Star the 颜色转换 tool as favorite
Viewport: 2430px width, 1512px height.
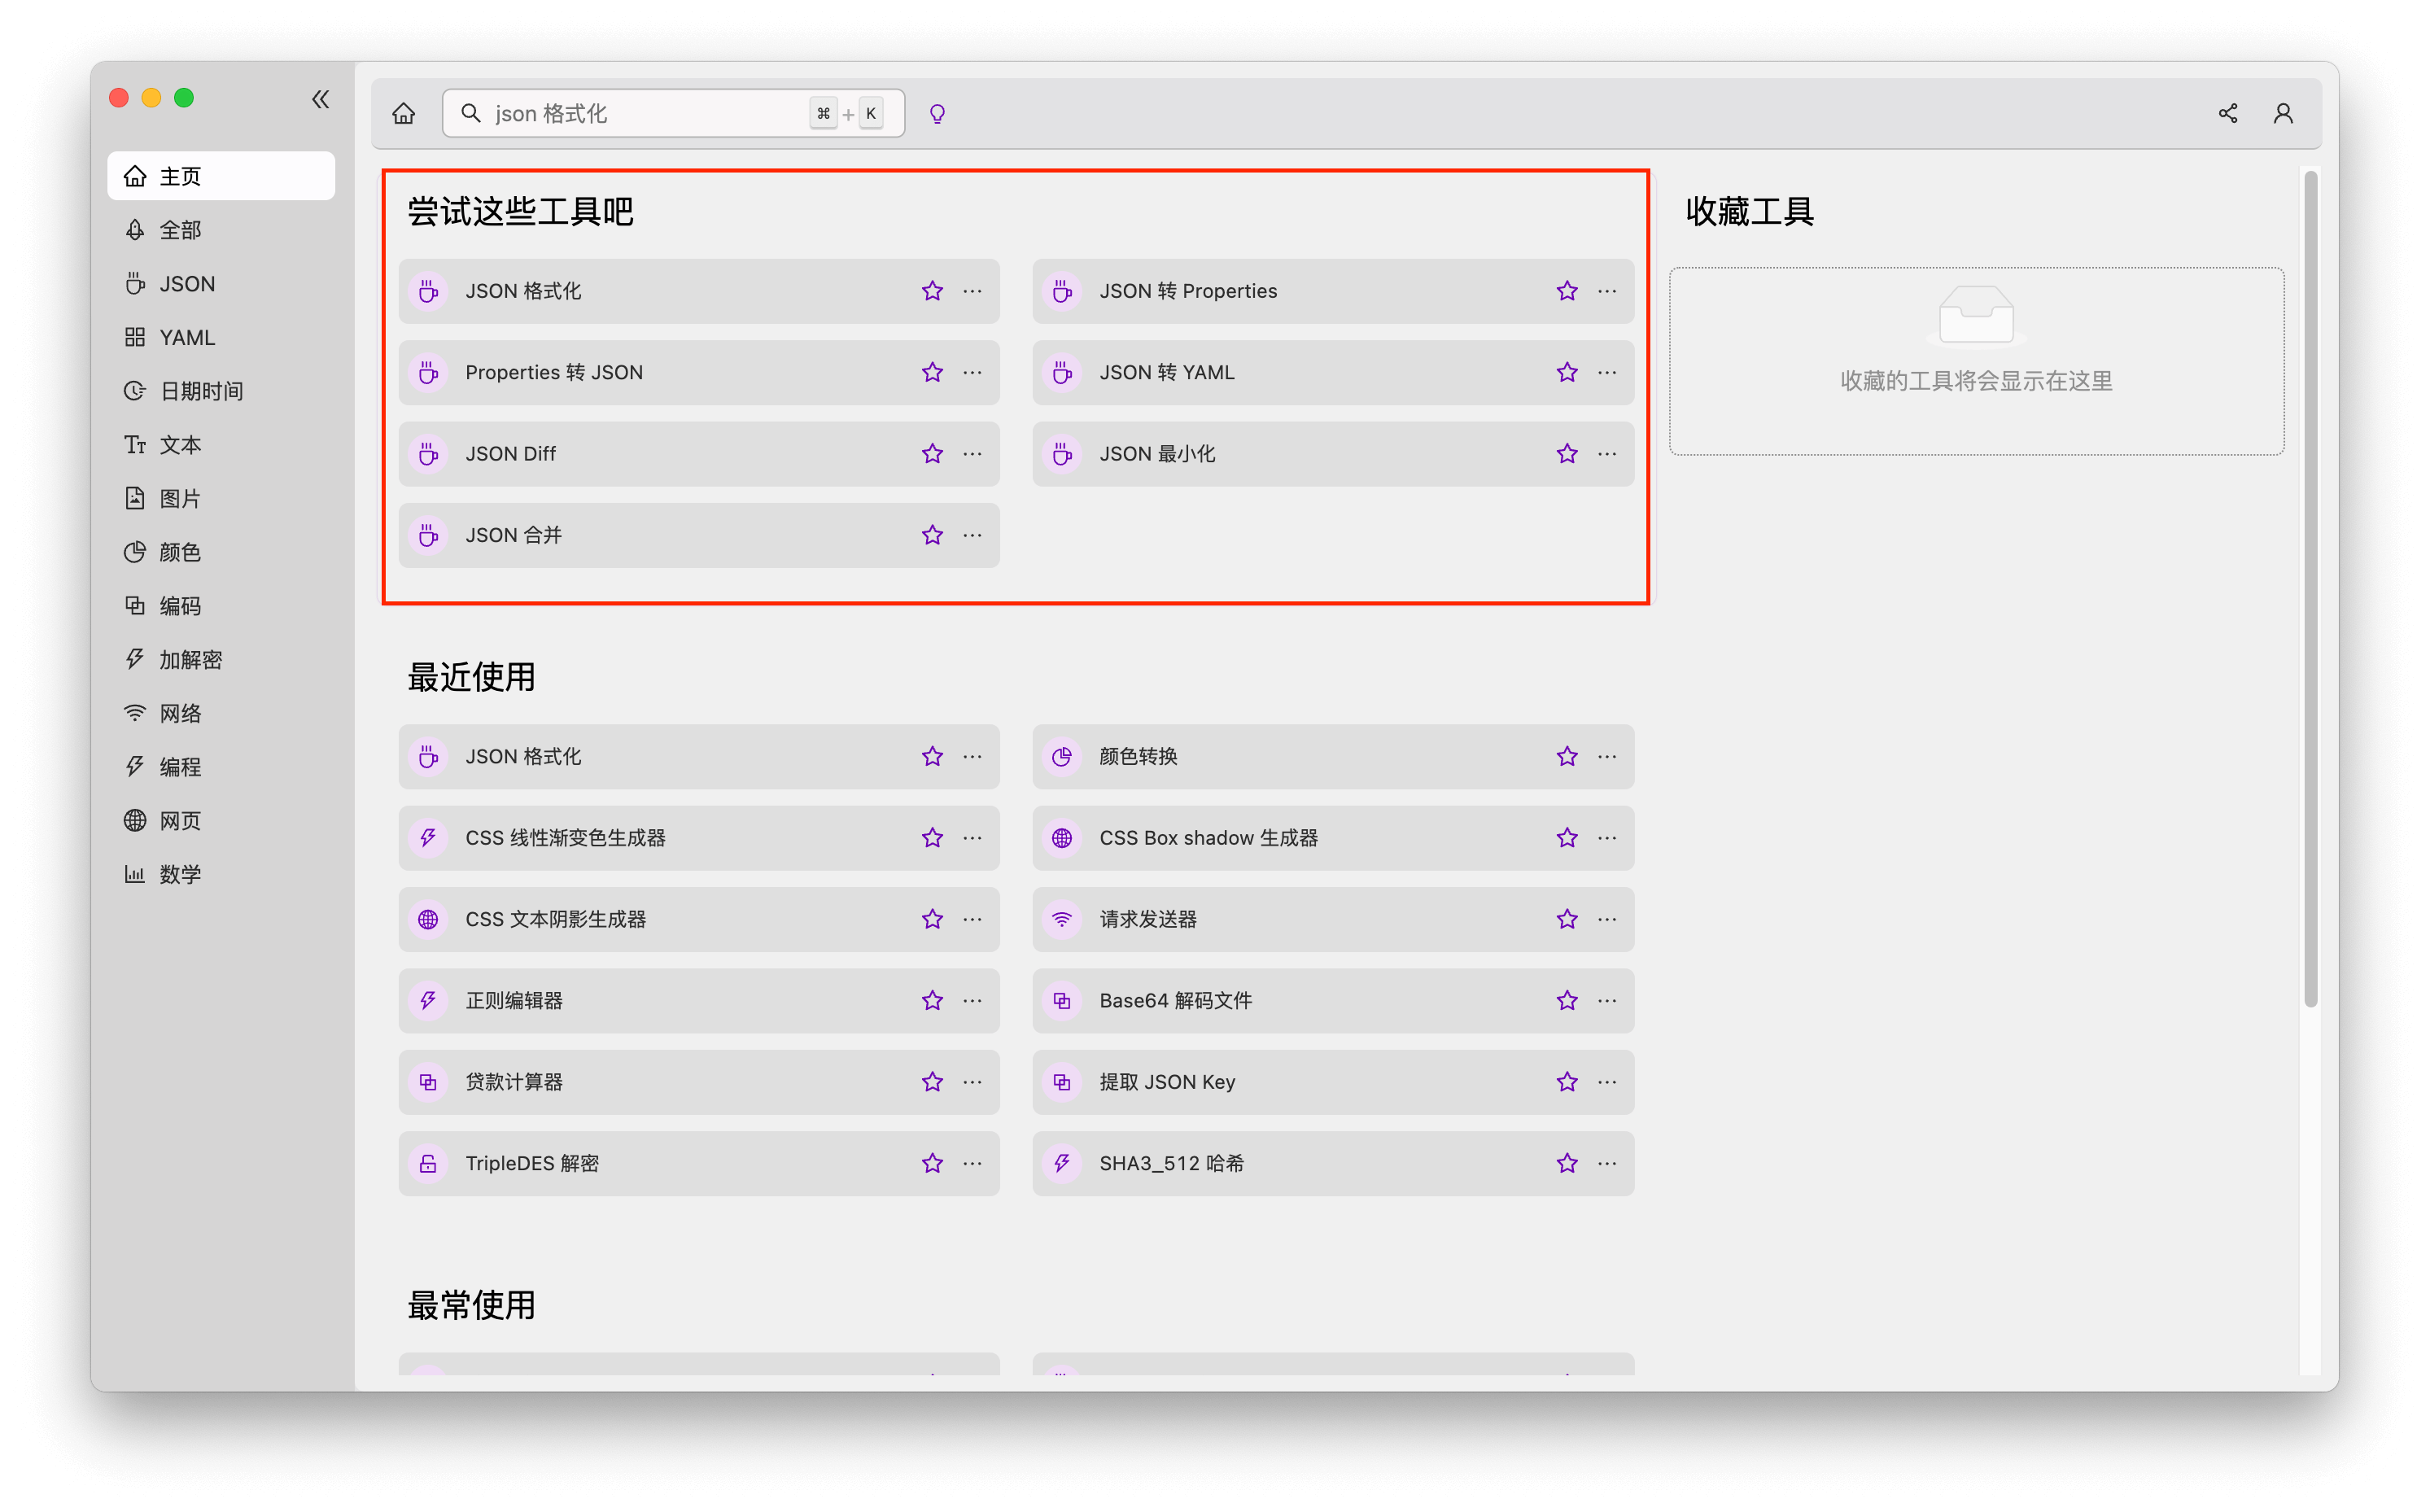1566,757
